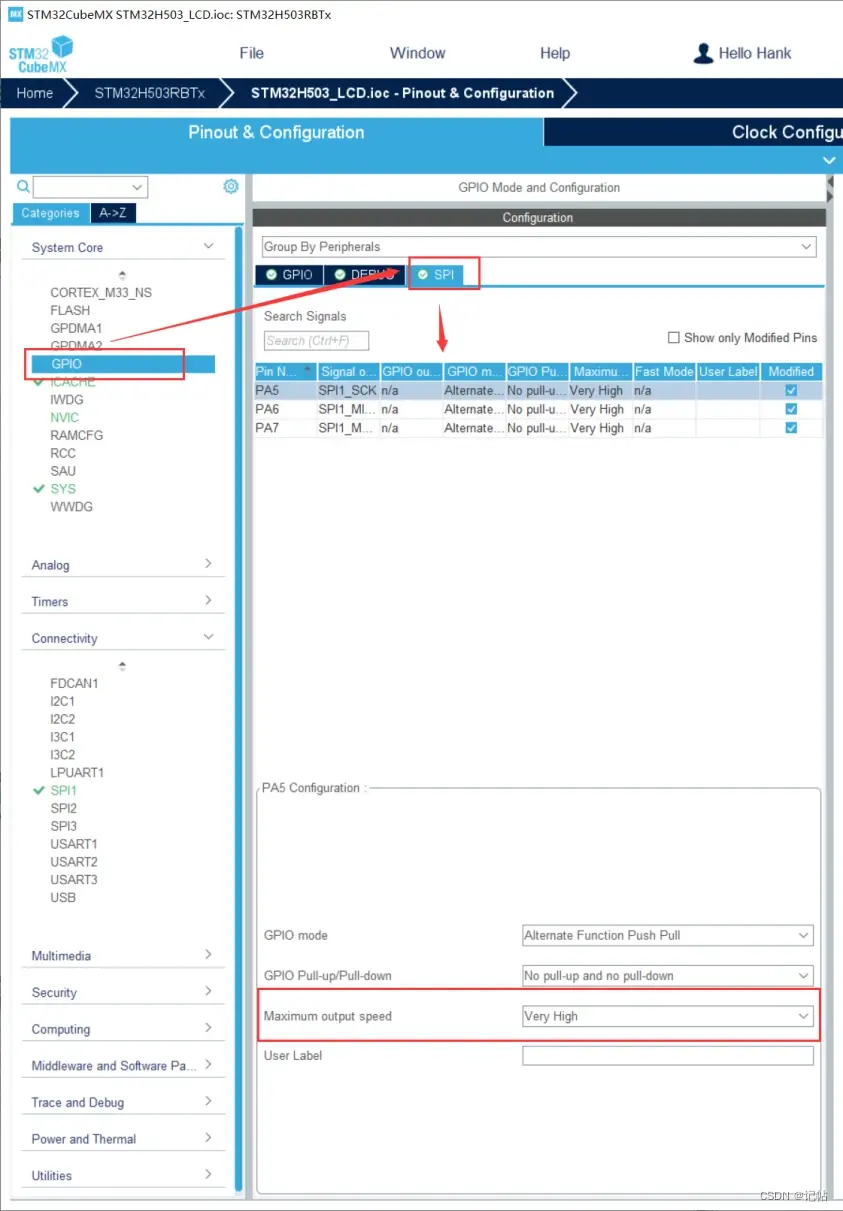
Task: Toggle Modified checkbox for PA6 row
Action: pyautogui.click(x=791, y=409)
